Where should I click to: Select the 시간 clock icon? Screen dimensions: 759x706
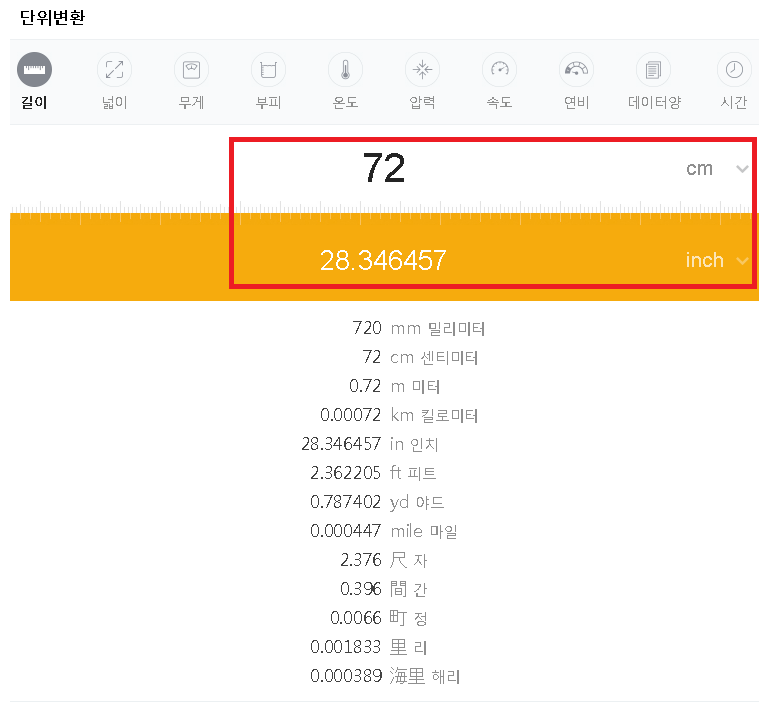734,70
